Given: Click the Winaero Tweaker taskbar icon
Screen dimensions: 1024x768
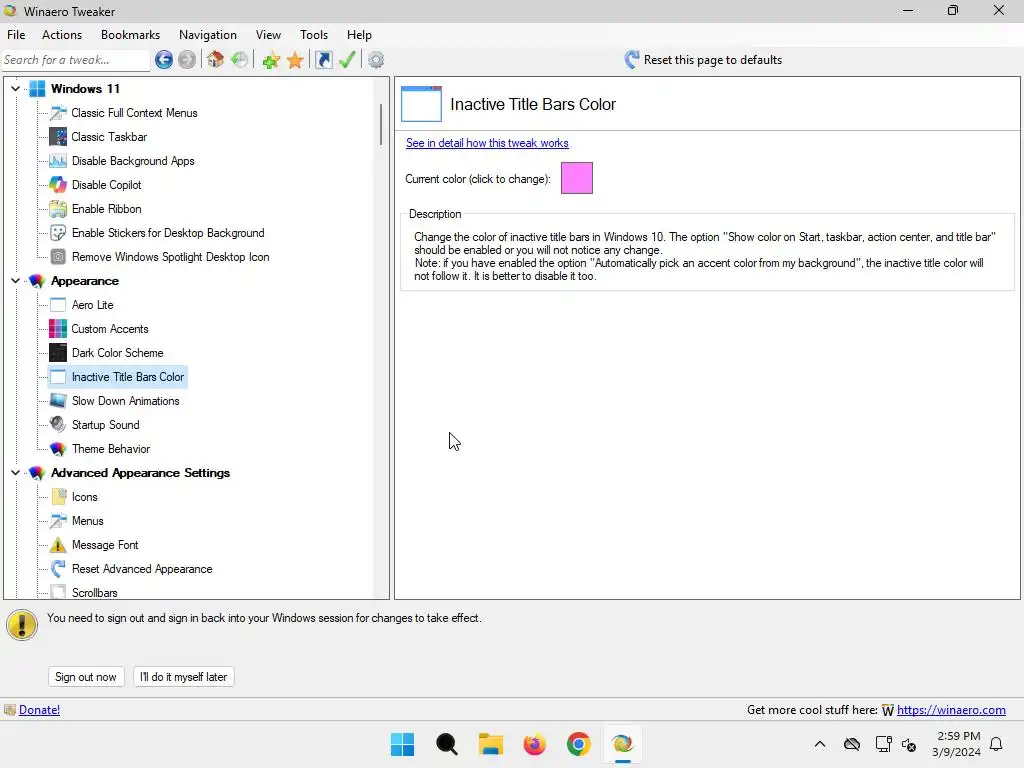Looking at the screenshot, I should coord(622,744).
